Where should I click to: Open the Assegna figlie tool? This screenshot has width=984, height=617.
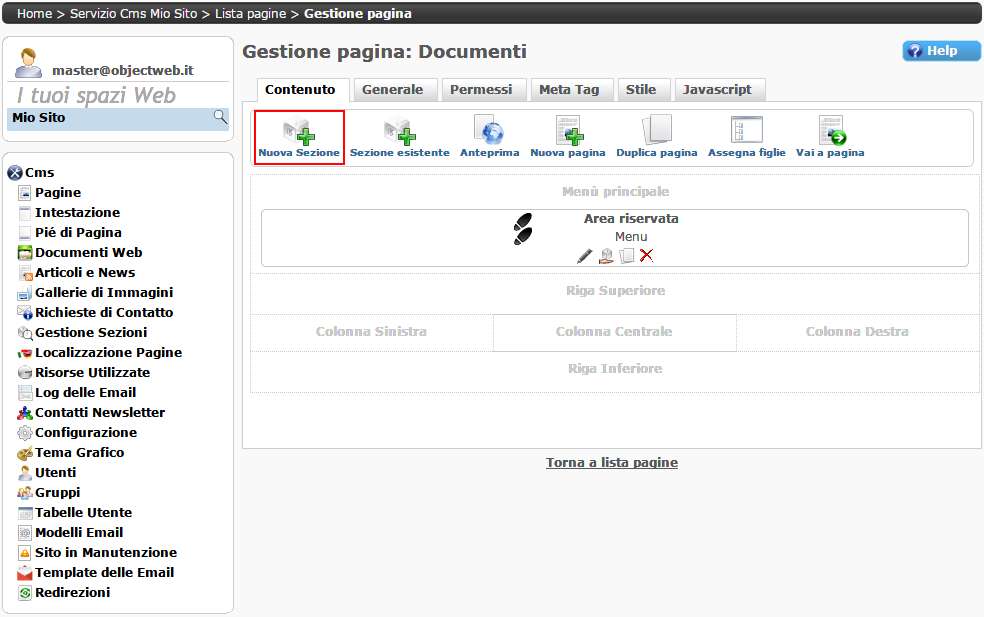click(746, 132)
